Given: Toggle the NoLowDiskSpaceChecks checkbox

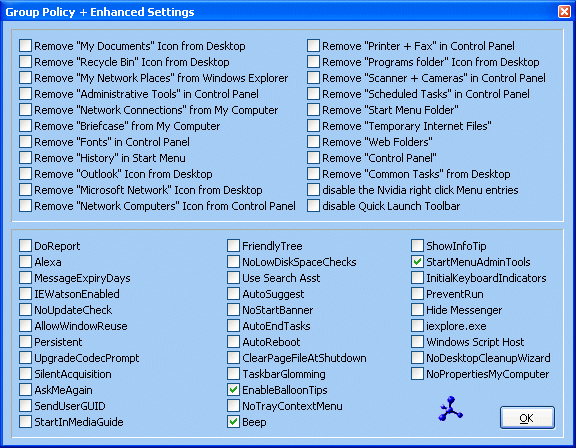Looking at the screenshot, I should point(233,262).
